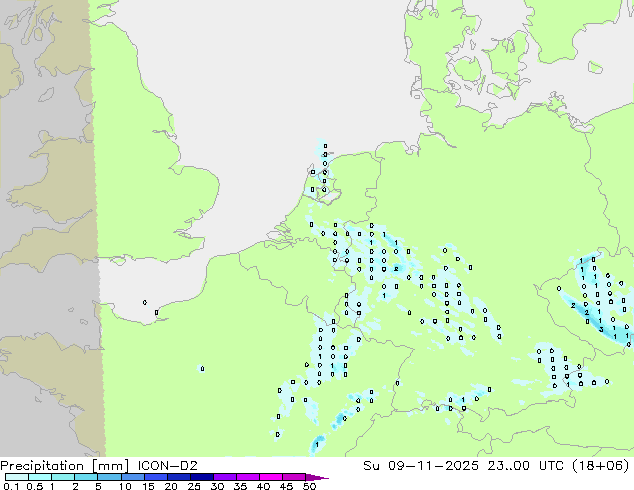Click the 25–30 mm legend color swatch
Image resolution: width=634 pixels, height=490 pixels.
point(201,477)
